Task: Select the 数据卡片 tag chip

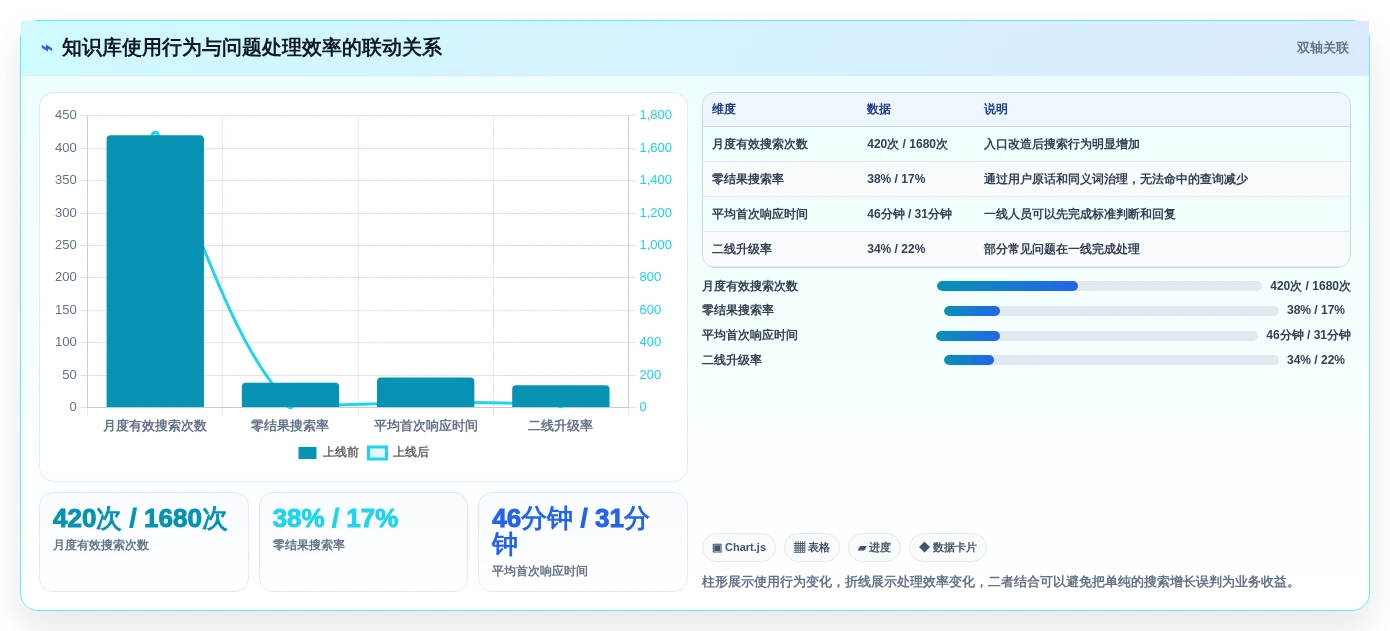Action: coord(948,547)
